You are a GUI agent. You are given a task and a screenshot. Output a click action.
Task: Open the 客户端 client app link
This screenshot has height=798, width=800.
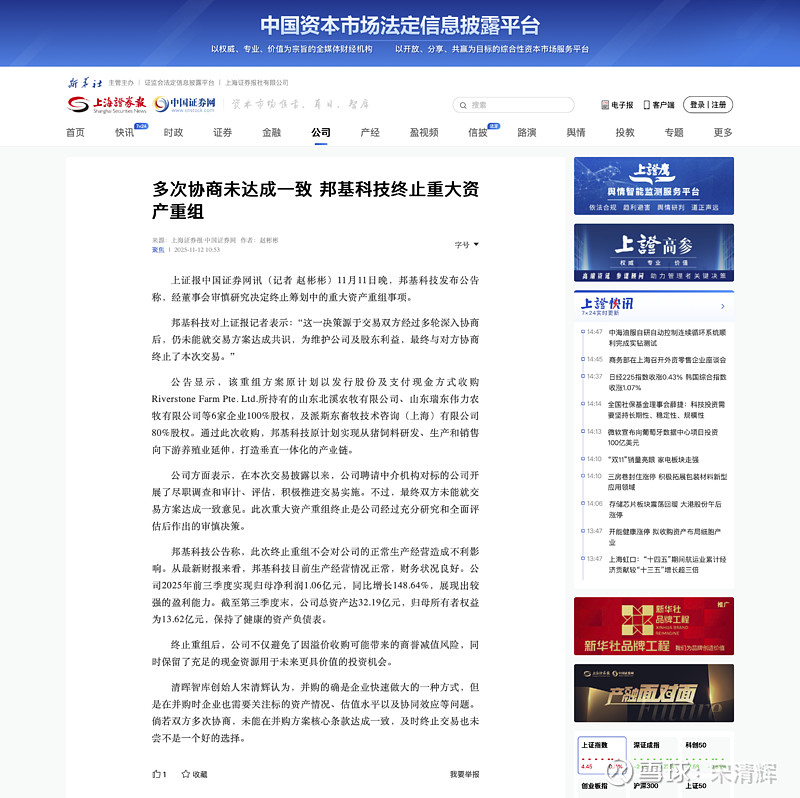[x=659, y=105]
